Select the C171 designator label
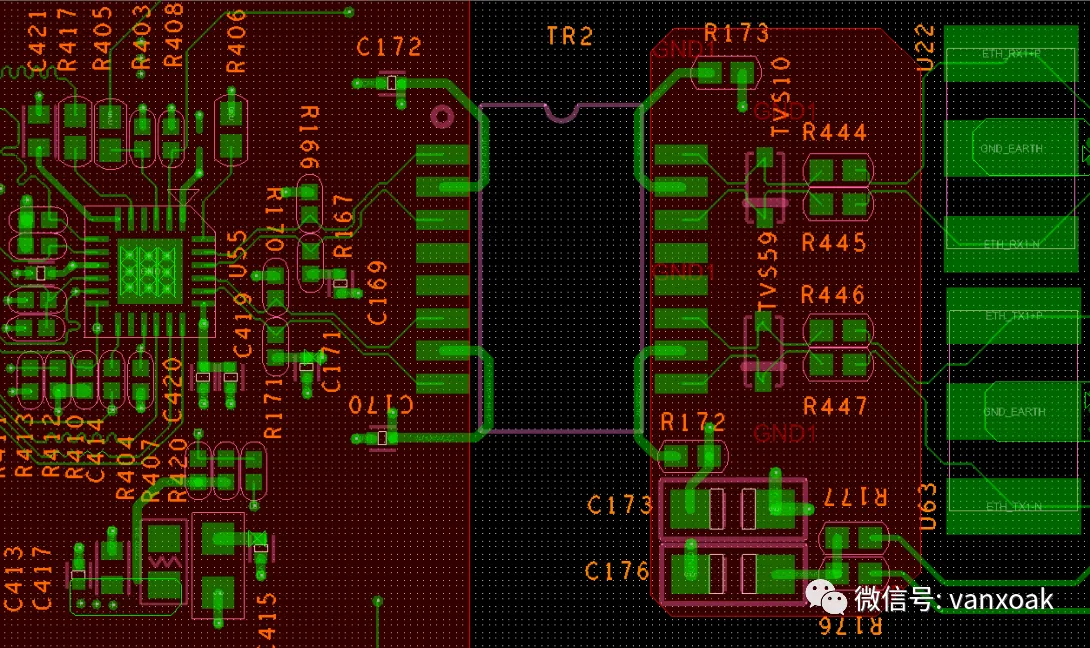Viewport: 1090px width, 648px height. click(331, 361)
